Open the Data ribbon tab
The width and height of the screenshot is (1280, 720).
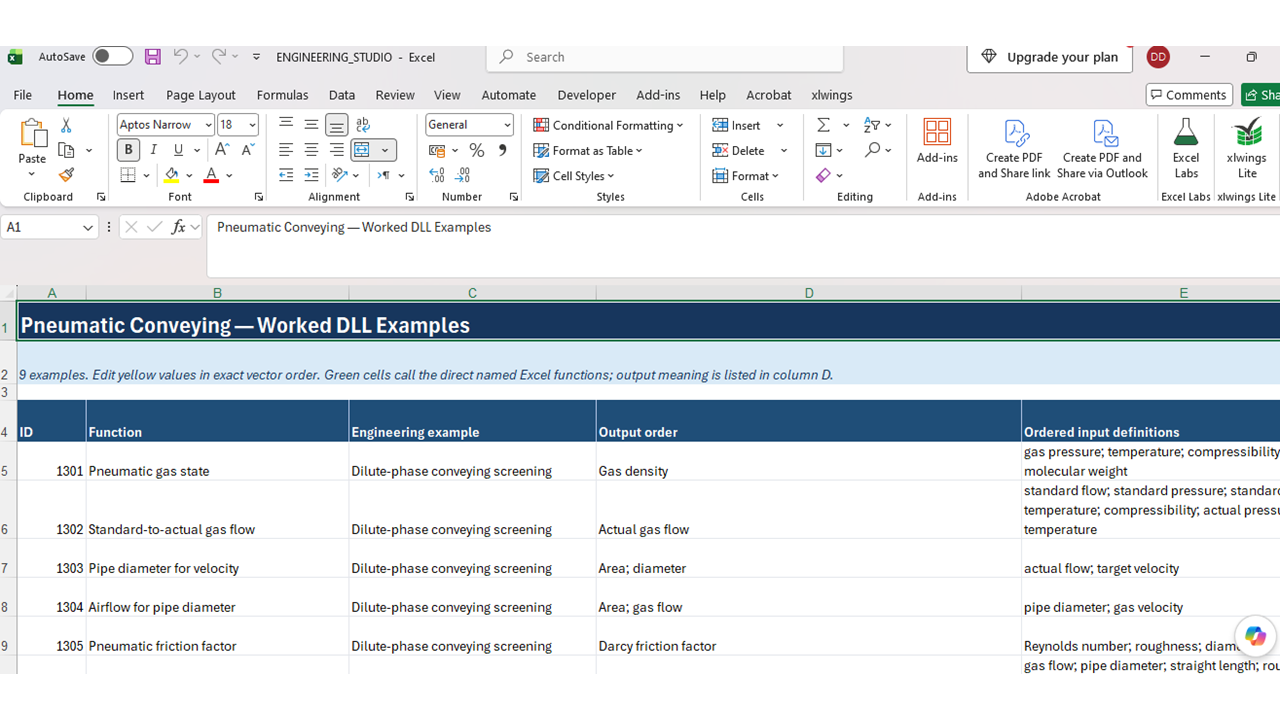tap(342, 95)
